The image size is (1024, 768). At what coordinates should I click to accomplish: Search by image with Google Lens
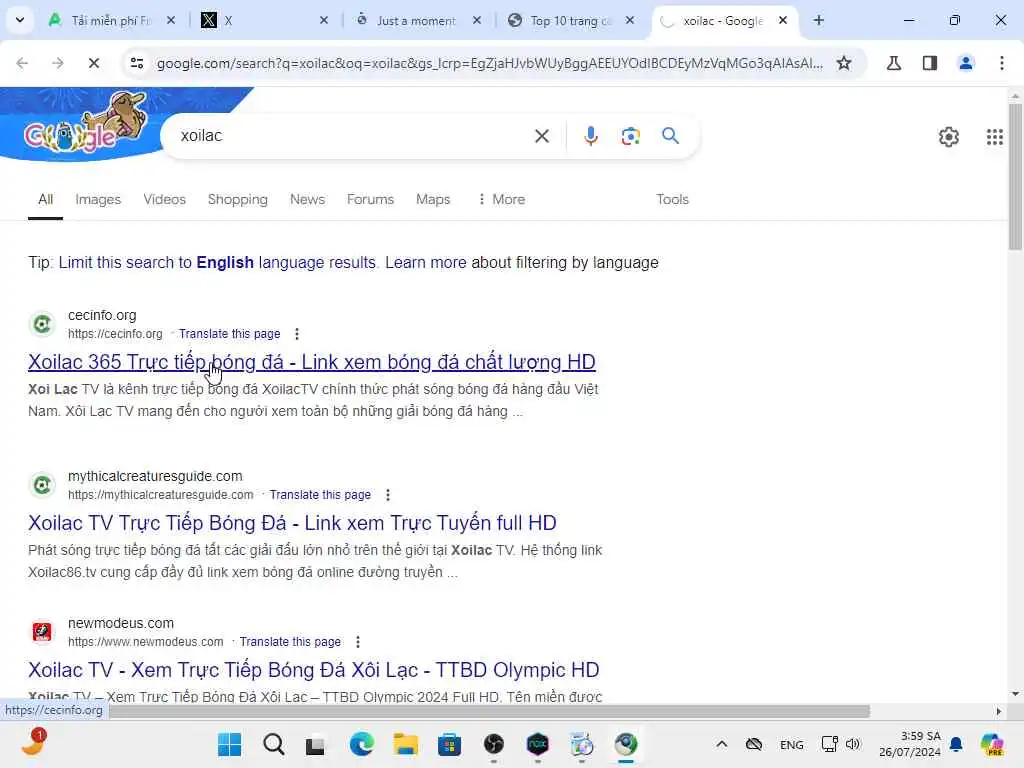tap(630, 136)
